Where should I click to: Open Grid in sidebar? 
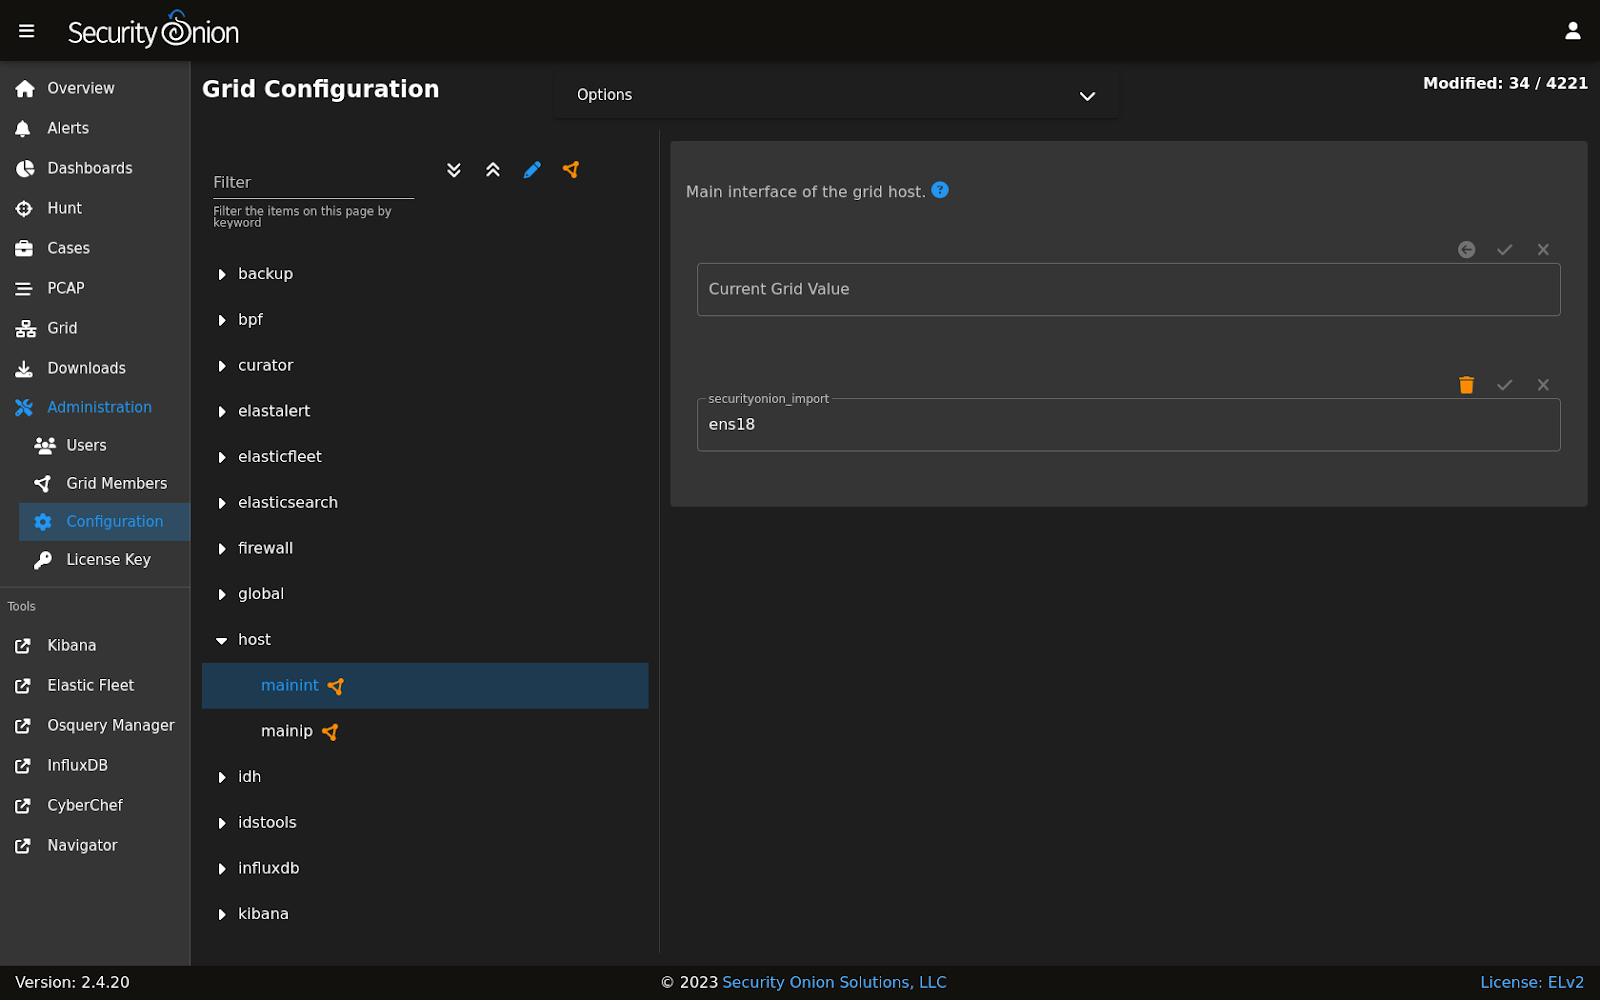pyautogui.click(x=95, y=328)
